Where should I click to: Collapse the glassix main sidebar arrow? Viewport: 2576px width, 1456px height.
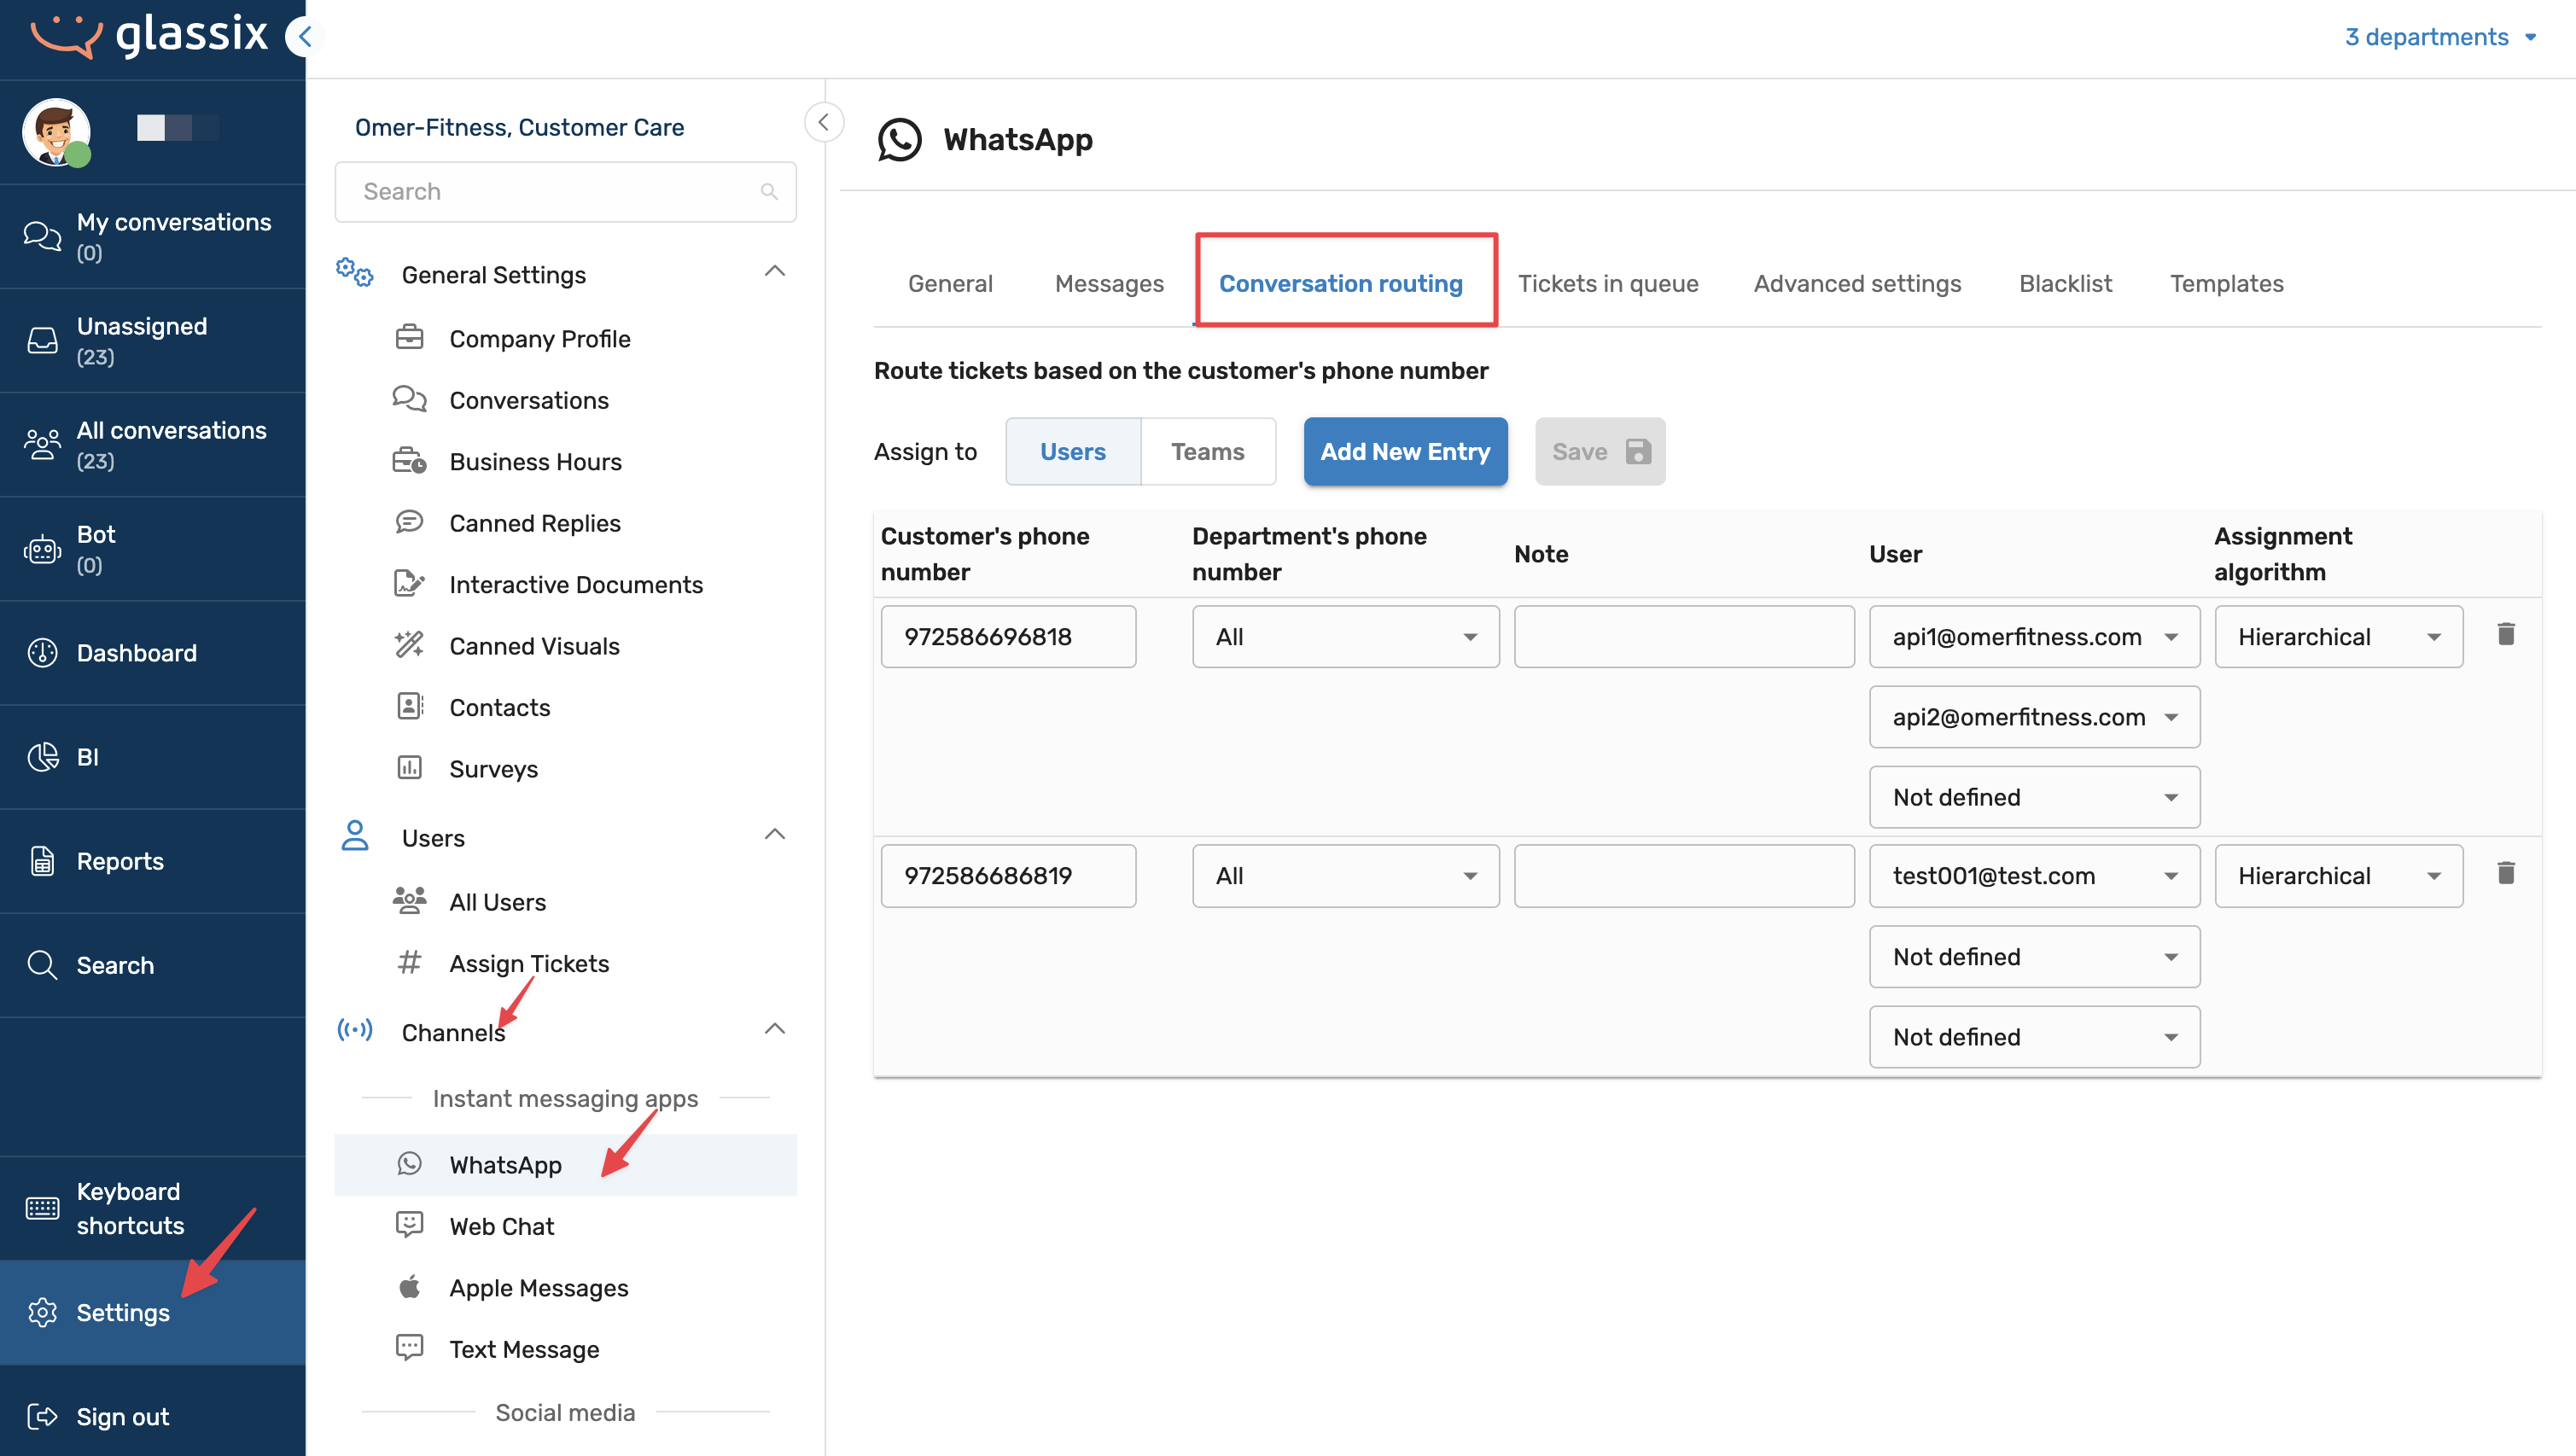coord(304,37)
